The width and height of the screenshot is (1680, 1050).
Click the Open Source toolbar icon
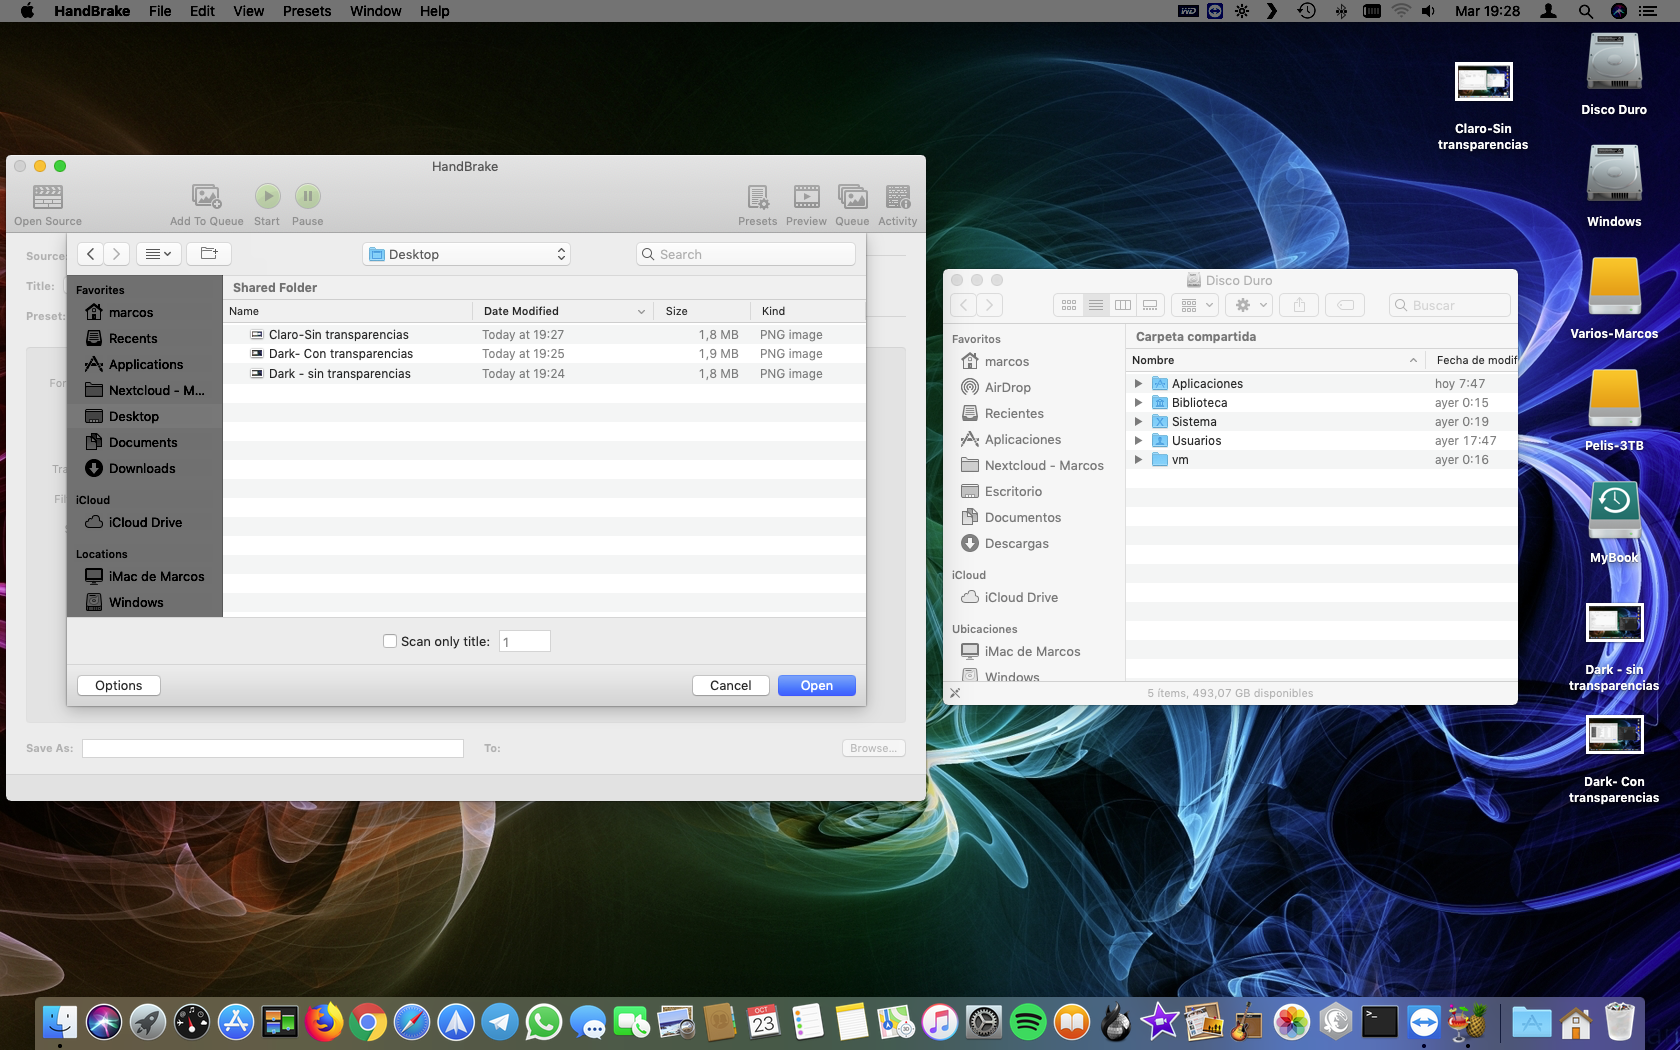pyautogui.click(x=47, y=197)
